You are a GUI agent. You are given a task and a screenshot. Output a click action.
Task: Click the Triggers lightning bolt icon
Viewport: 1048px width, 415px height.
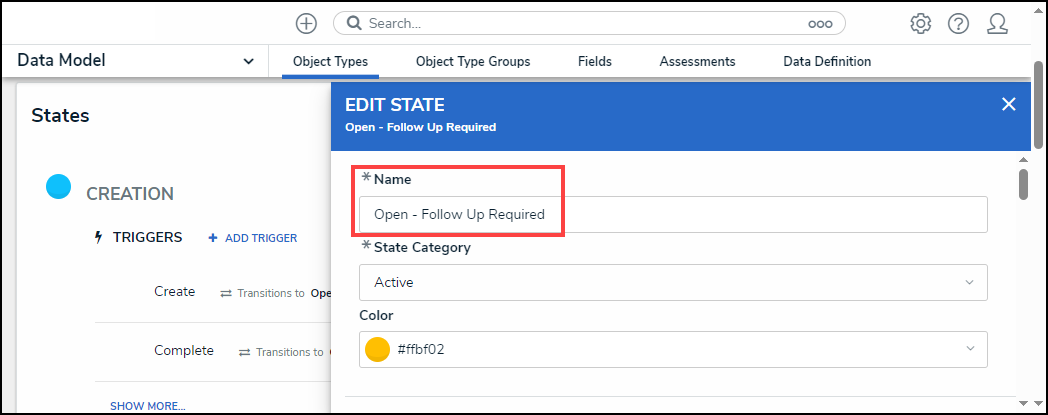98,238
